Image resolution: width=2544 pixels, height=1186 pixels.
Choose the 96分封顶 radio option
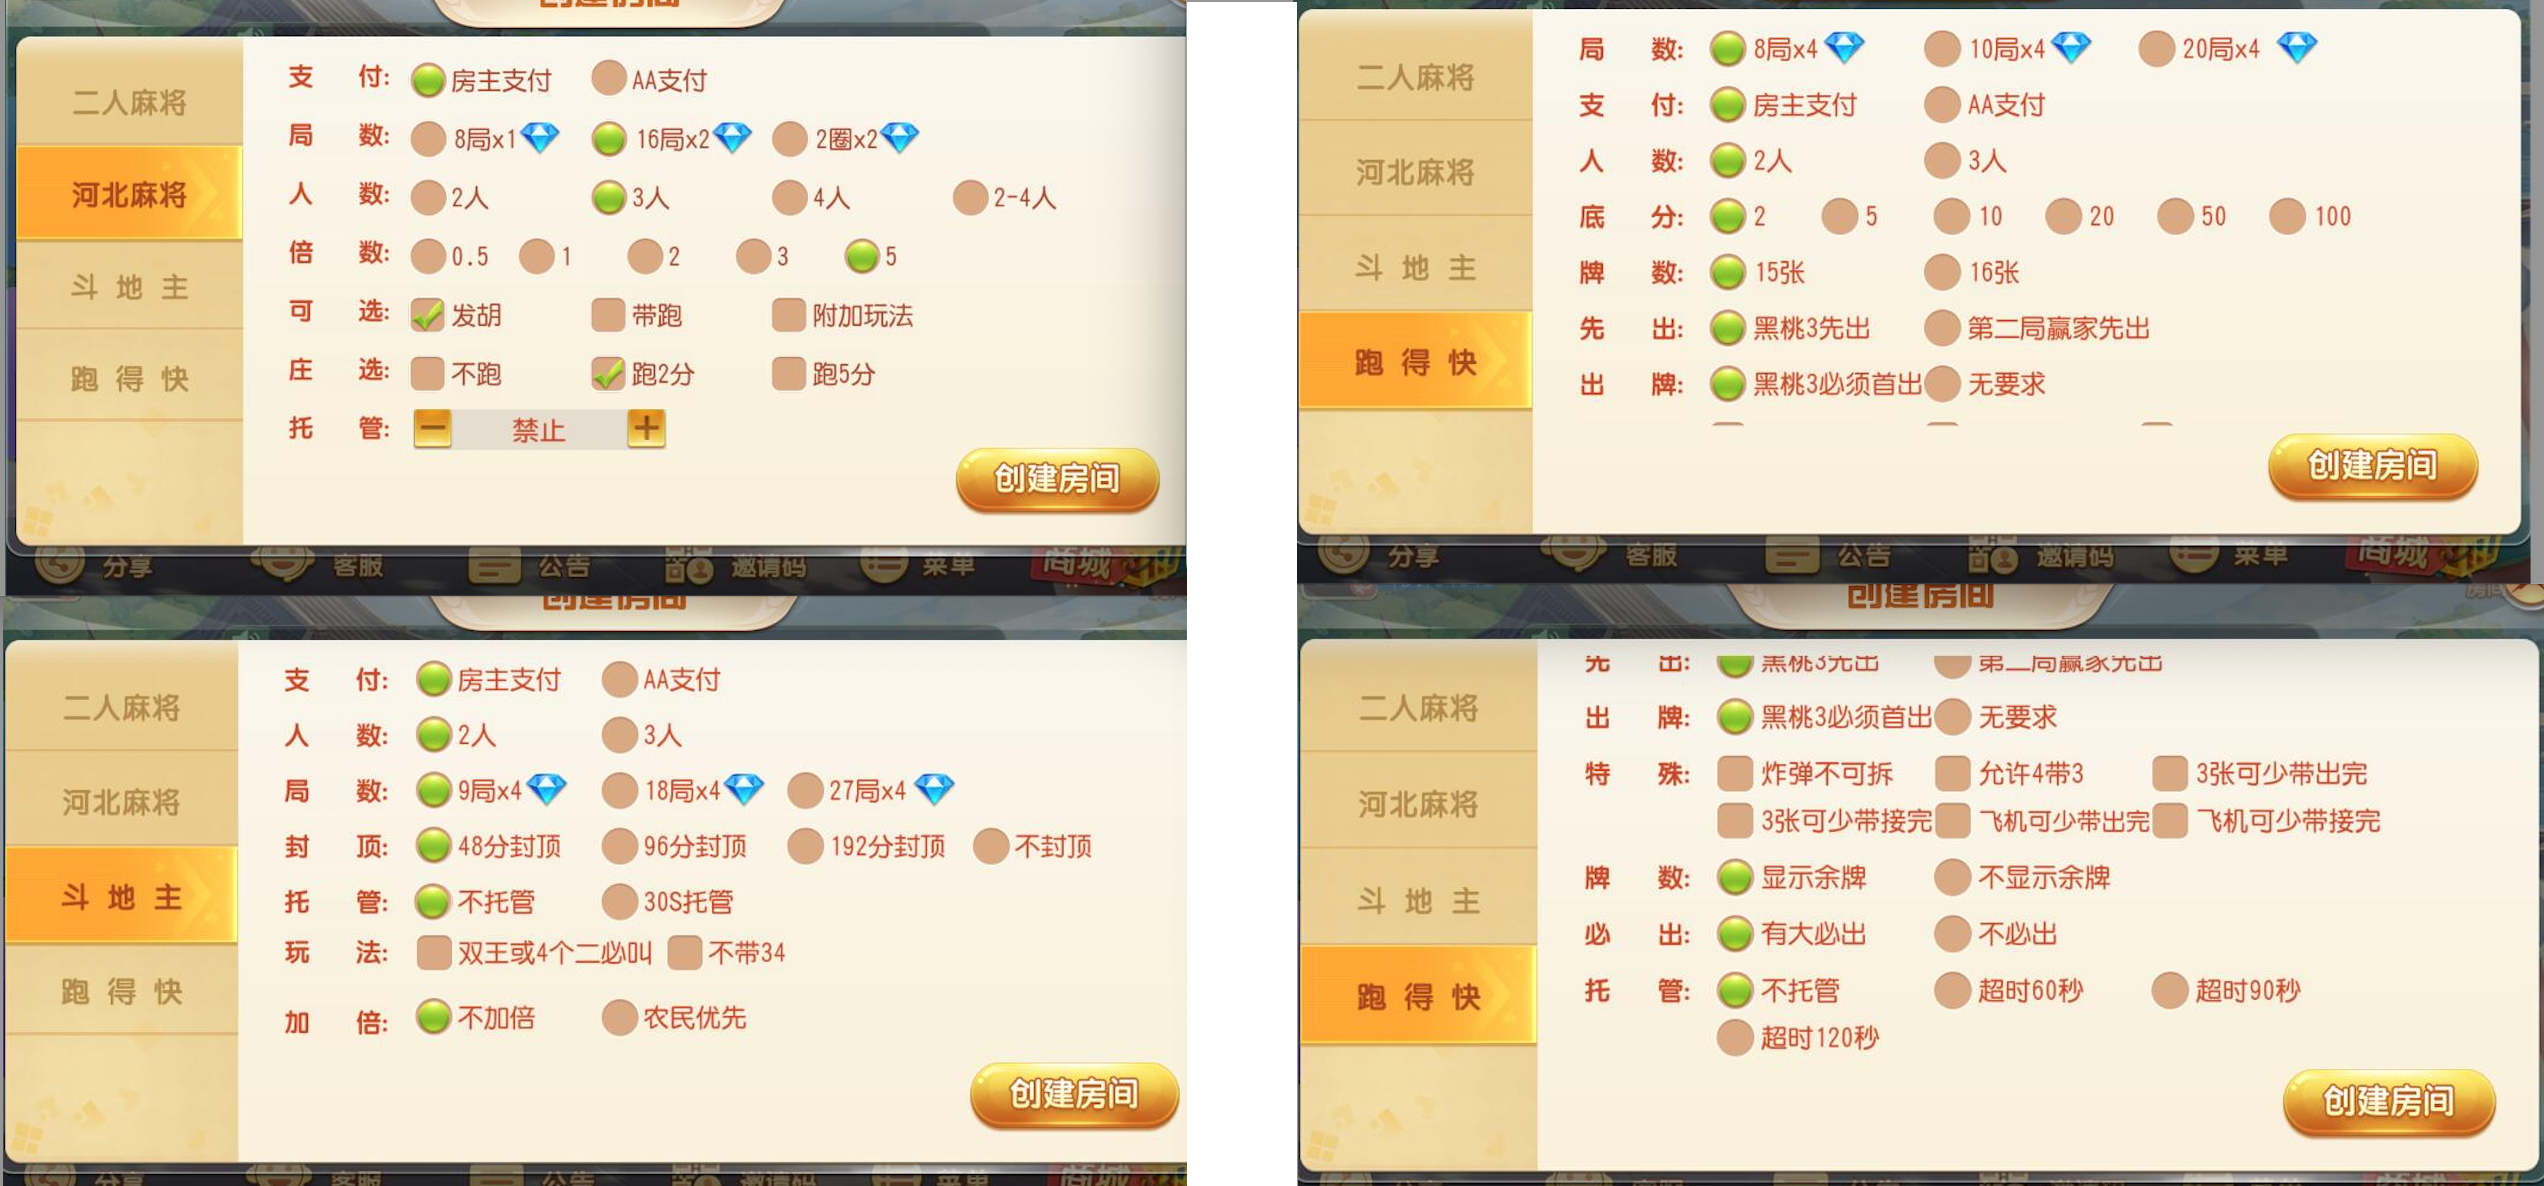[x=620, y=846]
